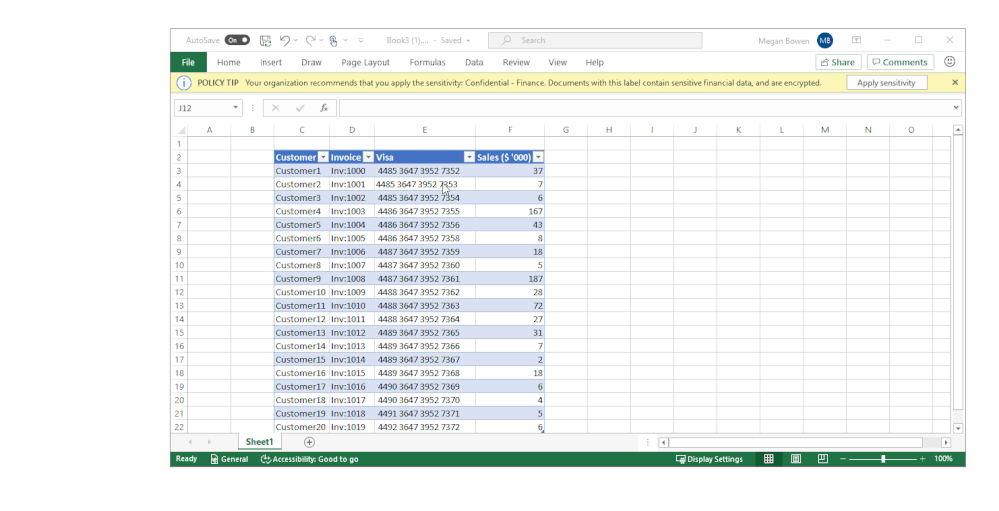Click the Ribbon Display Options icon
The height and width of the screenshot is (511, 999).
point(856,40)
